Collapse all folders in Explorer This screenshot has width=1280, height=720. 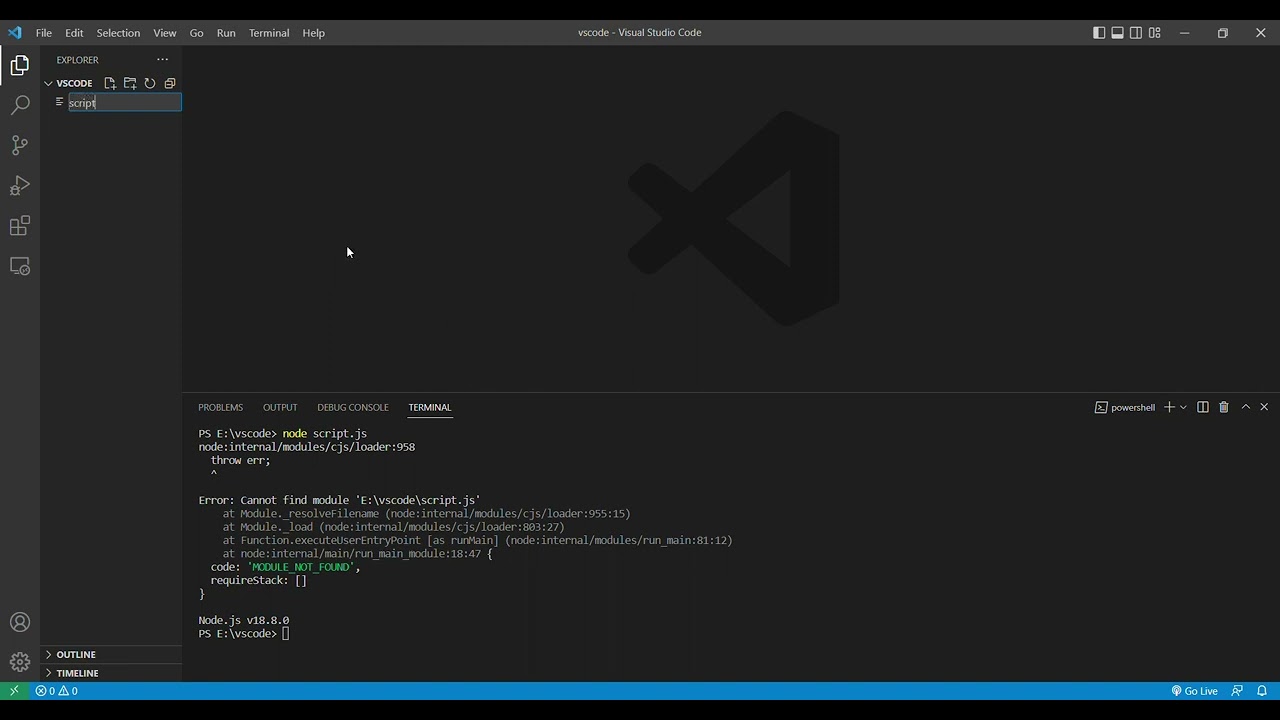[x=170, y=83]
